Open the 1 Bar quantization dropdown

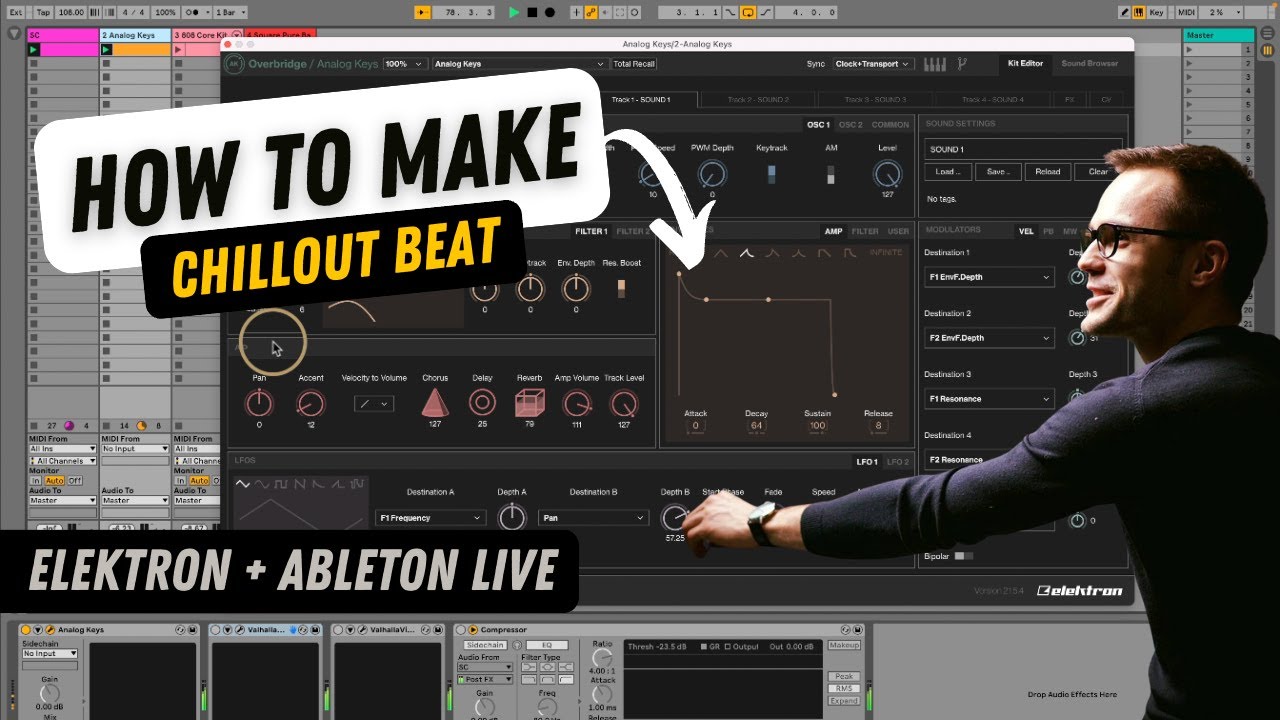[228, 12]
